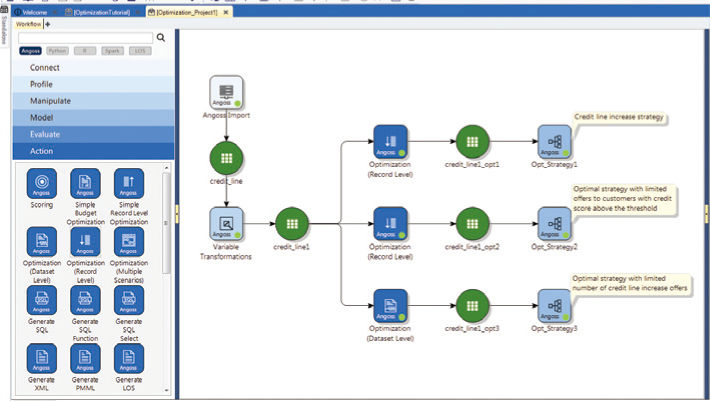Select the Generate LOS icon
Viewport: 710px width, 401px height.
tap(129, 358)
